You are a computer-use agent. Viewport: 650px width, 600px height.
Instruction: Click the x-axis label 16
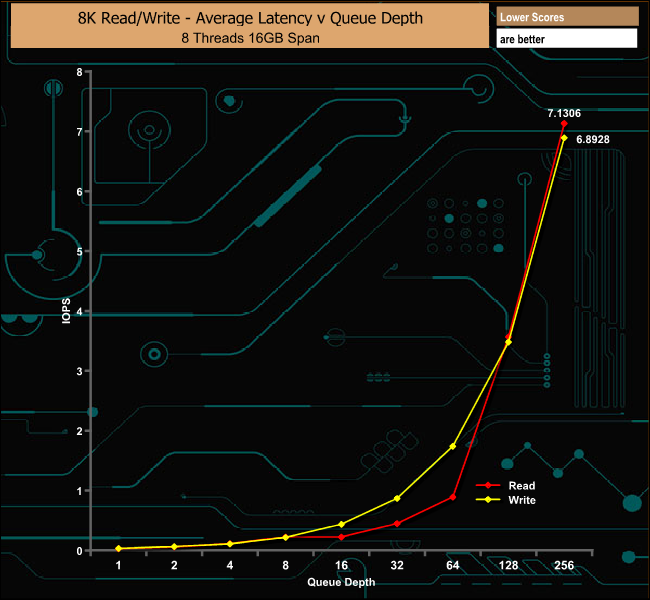tap(342, 565)
